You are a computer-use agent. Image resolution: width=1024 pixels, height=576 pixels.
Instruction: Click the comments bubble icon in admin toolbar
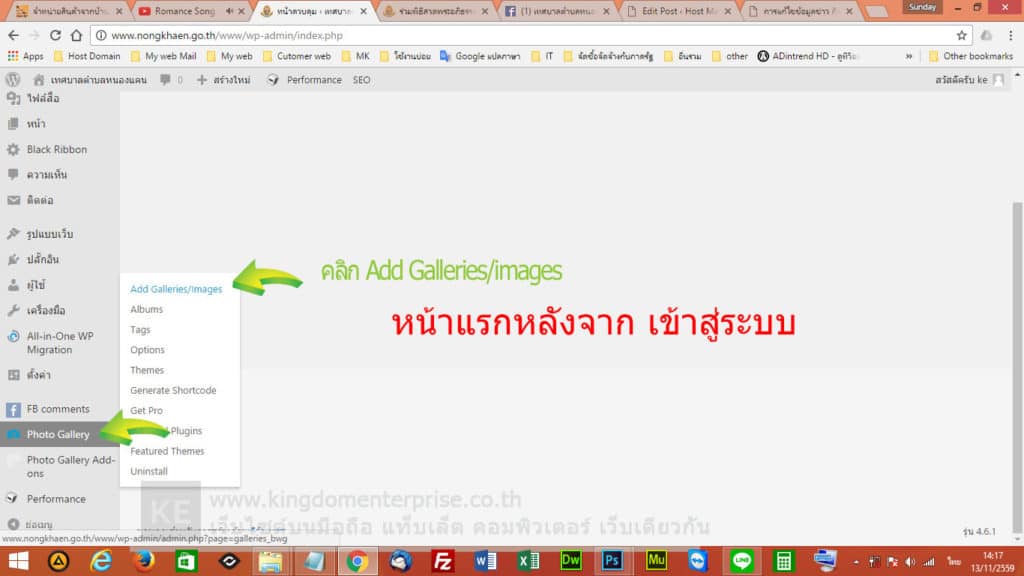coord(164,79)
